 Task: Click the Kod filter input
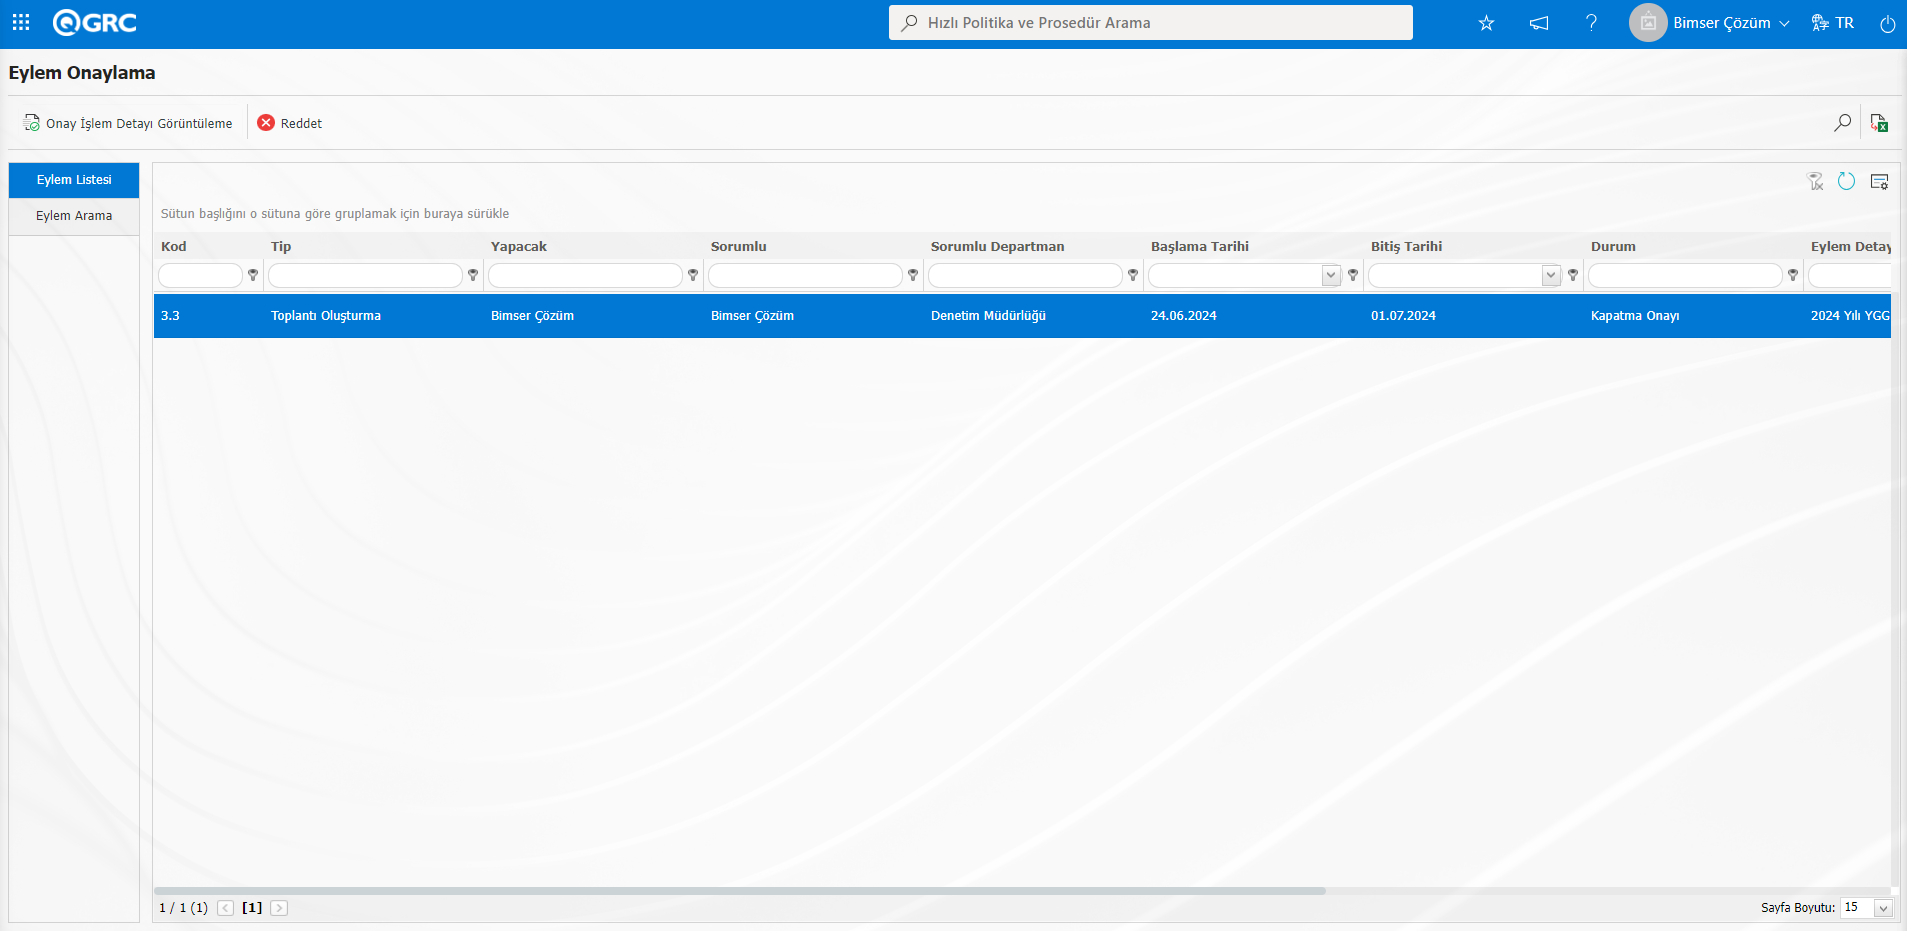coord(200,275)
